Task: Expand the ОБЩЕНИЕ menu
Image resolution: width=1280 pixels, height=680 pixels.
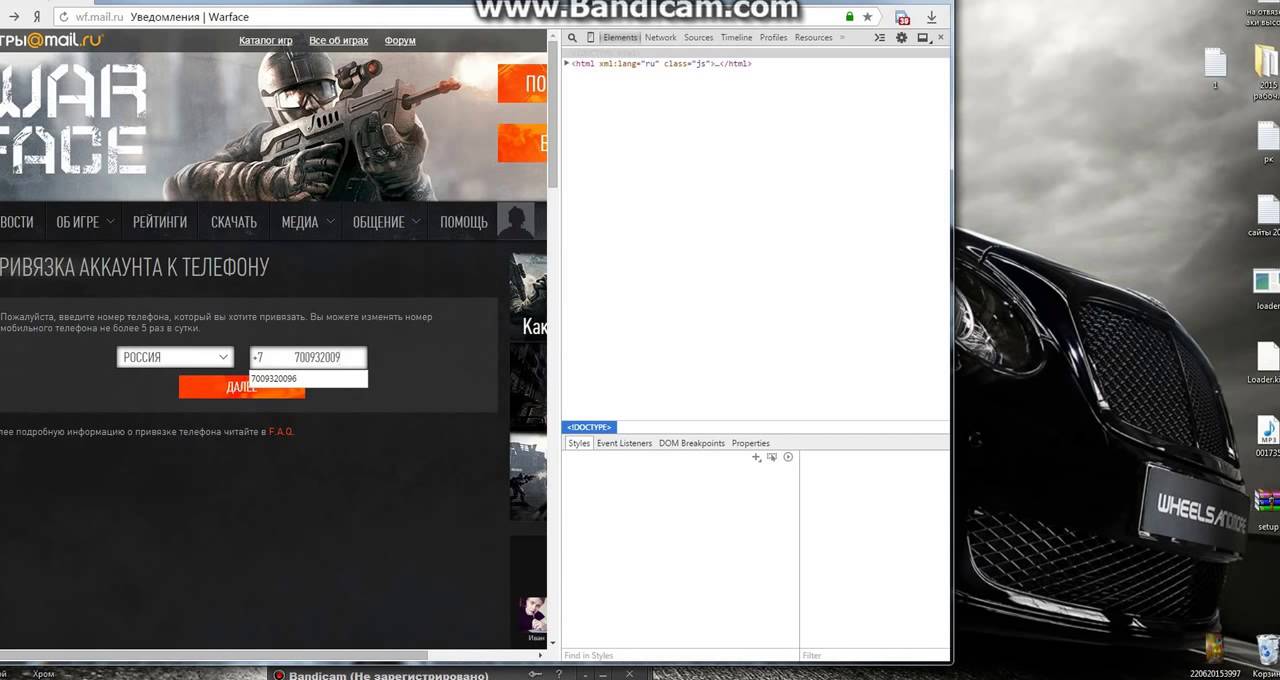Action: click(386, 222)
